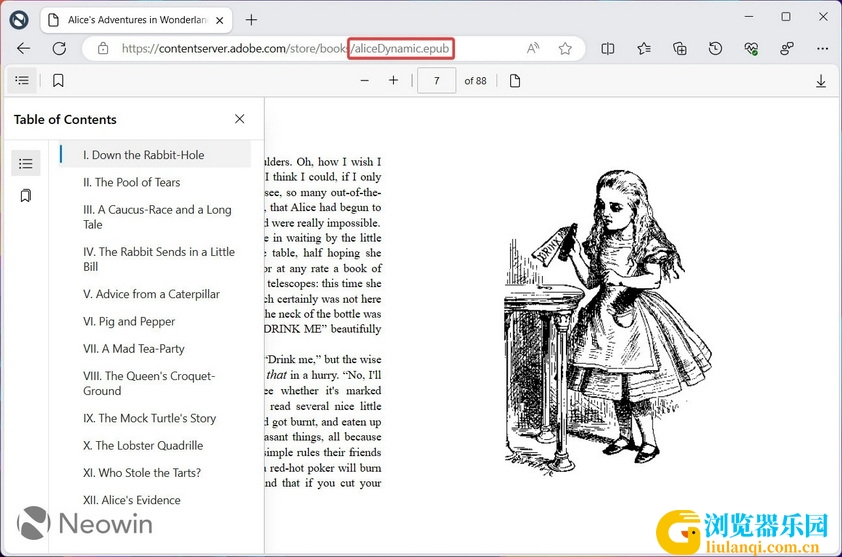
Task: Open VII. A Mad Tea-Party
Action: 134,349
